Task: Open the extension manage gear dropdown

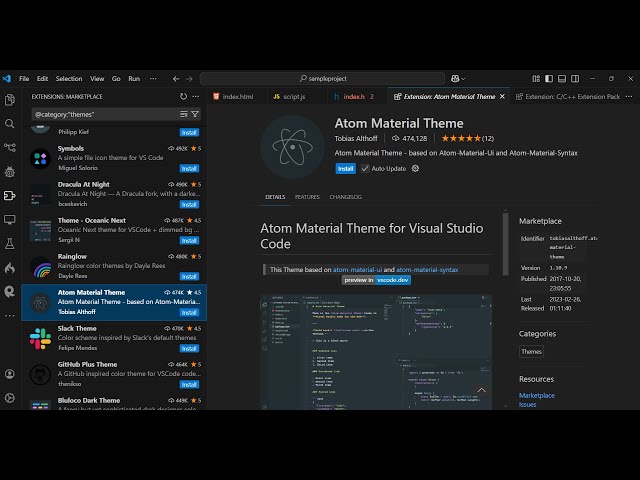Action: coord(416,168)
